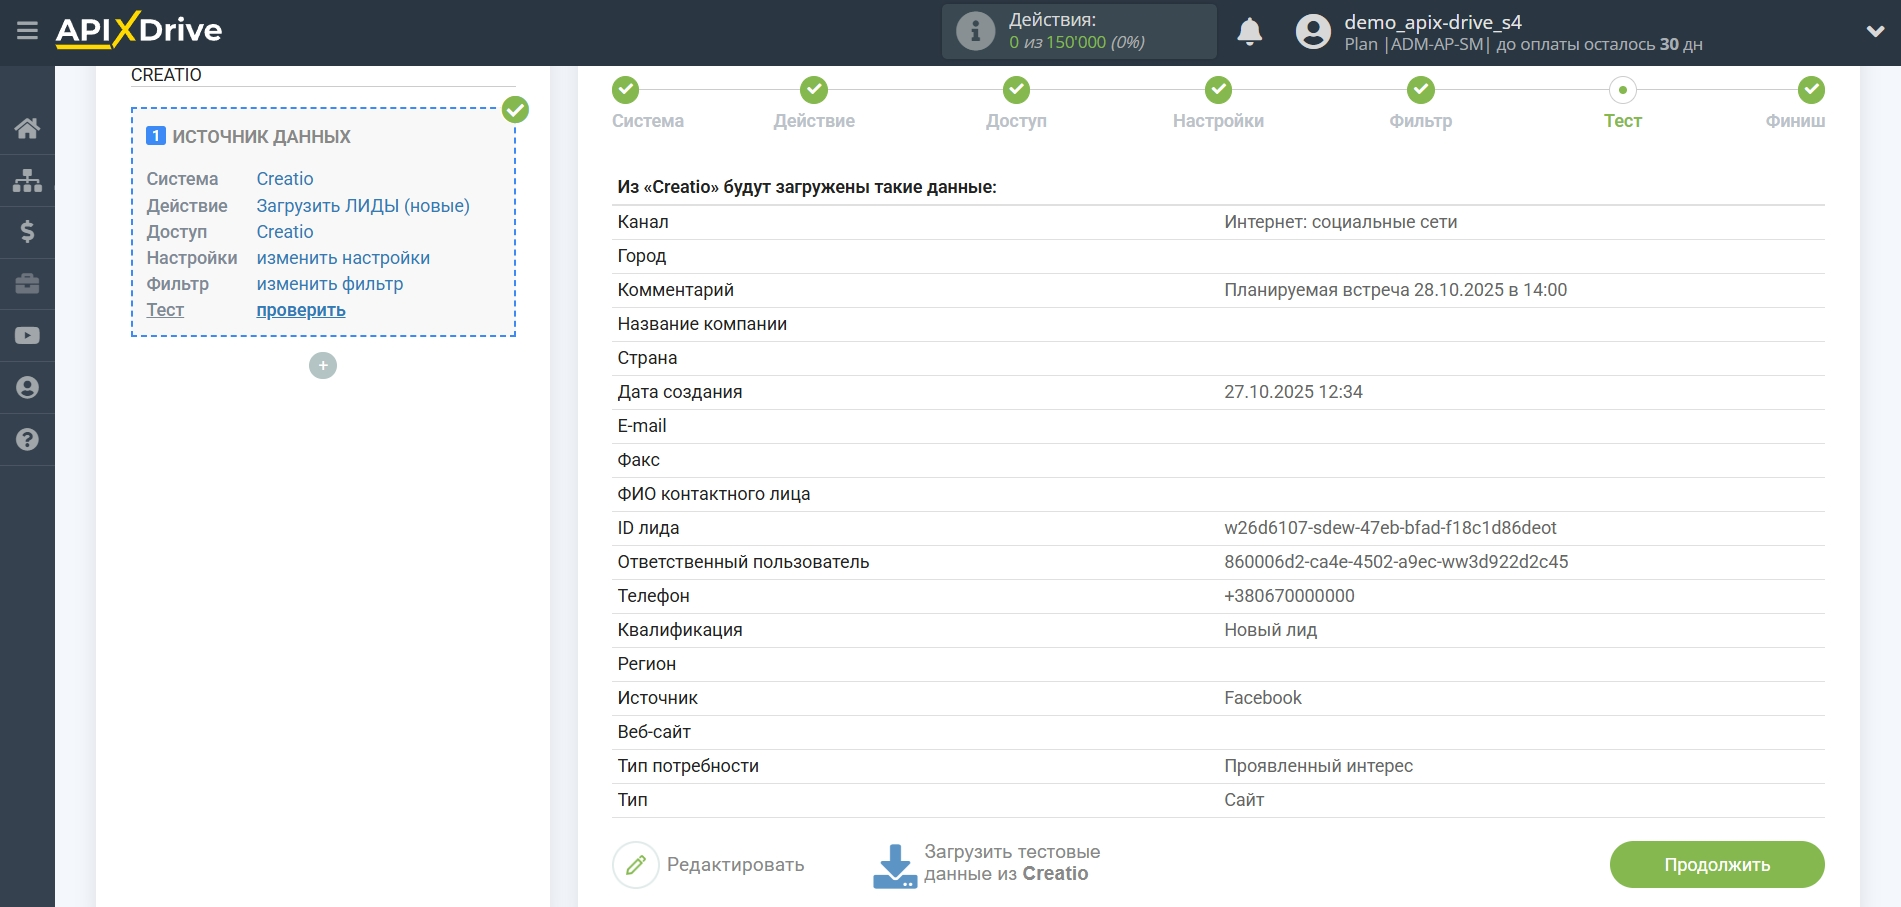The image size is (1901, 907).
Task: Click the Канал field label
Action: [643, 222]
